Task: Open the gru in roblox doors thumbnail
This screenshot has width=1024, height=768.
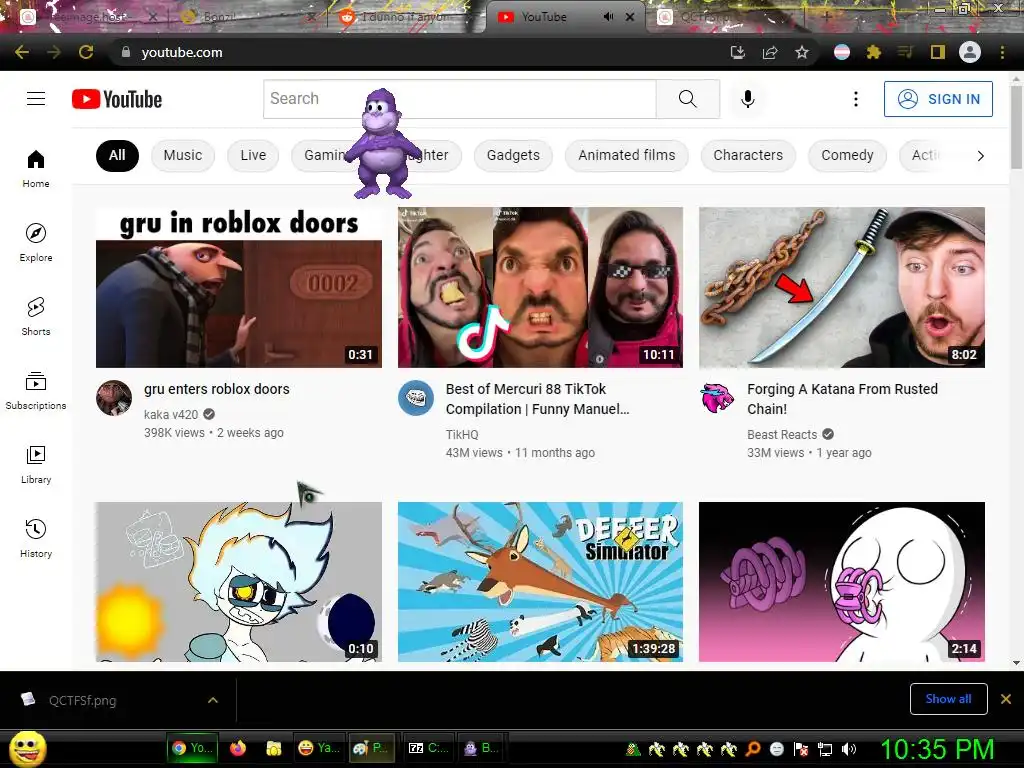Action: [239, 287]
